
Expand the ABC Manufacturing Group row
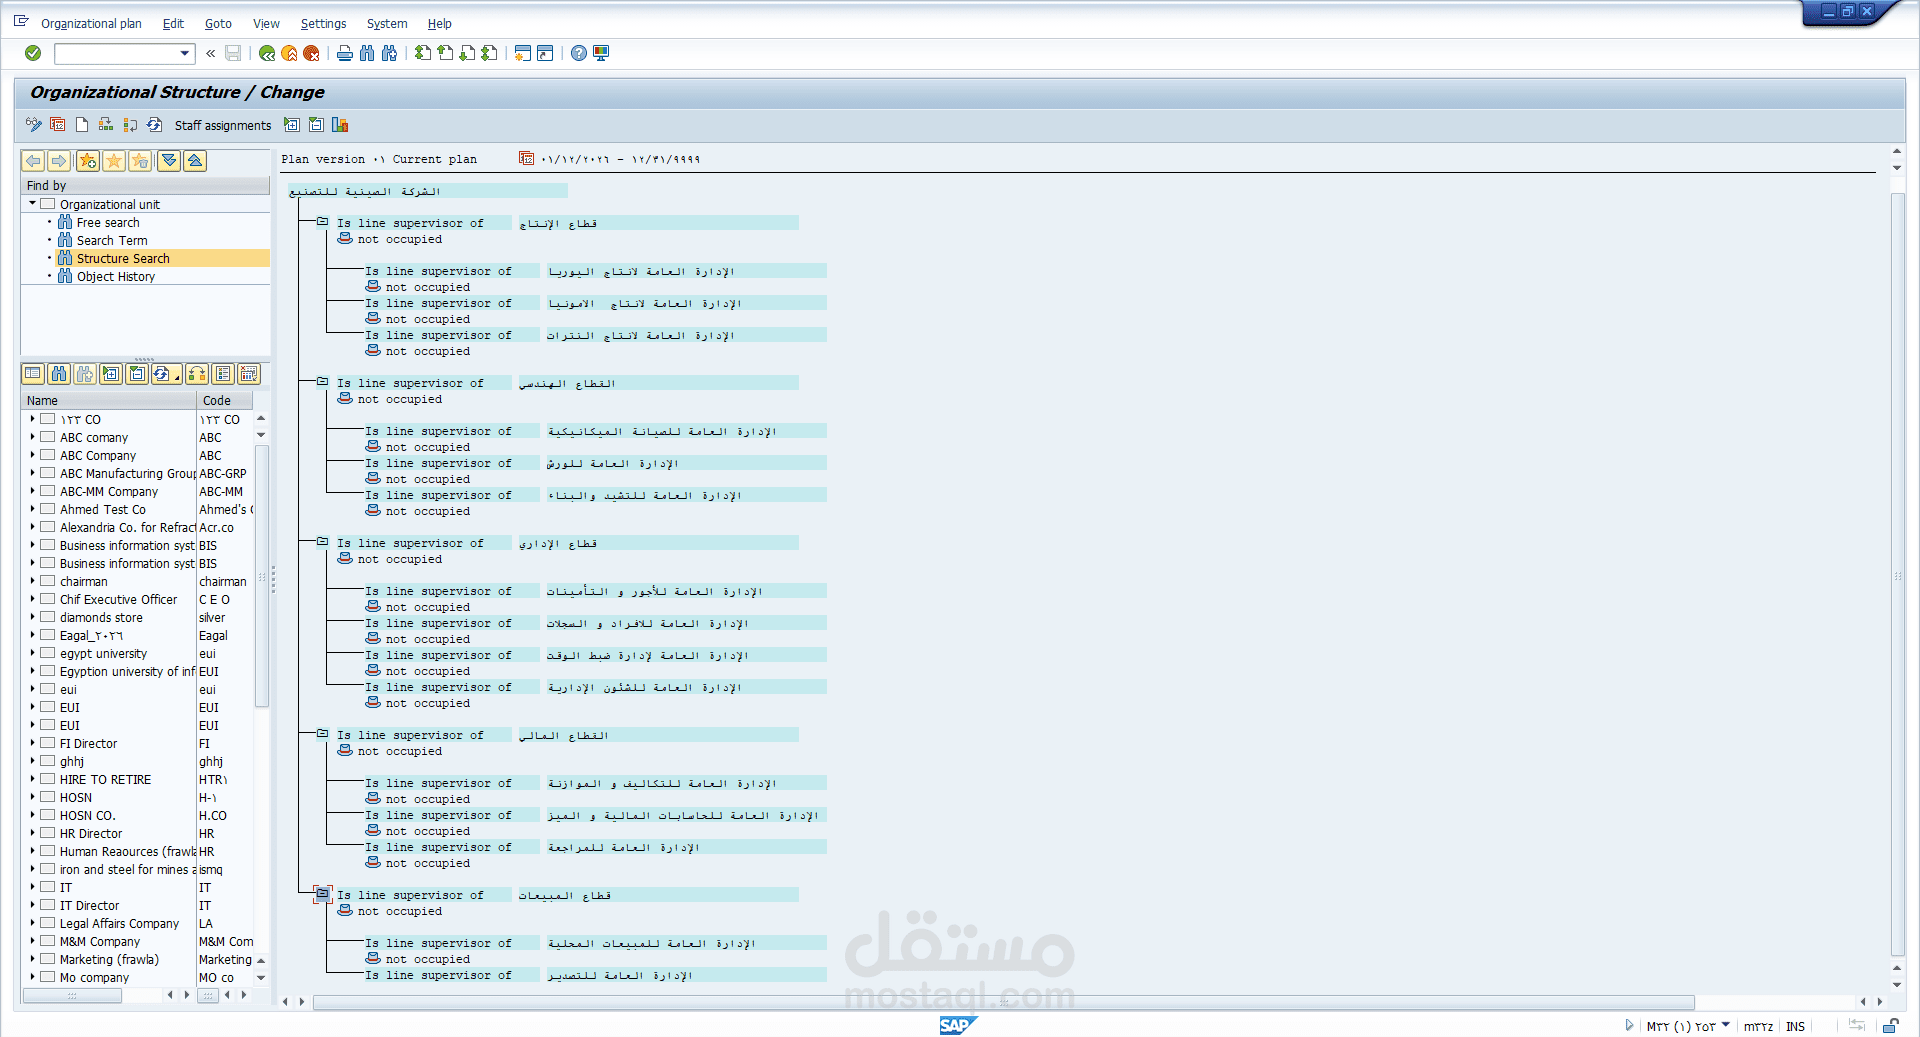tap(32, 473)
